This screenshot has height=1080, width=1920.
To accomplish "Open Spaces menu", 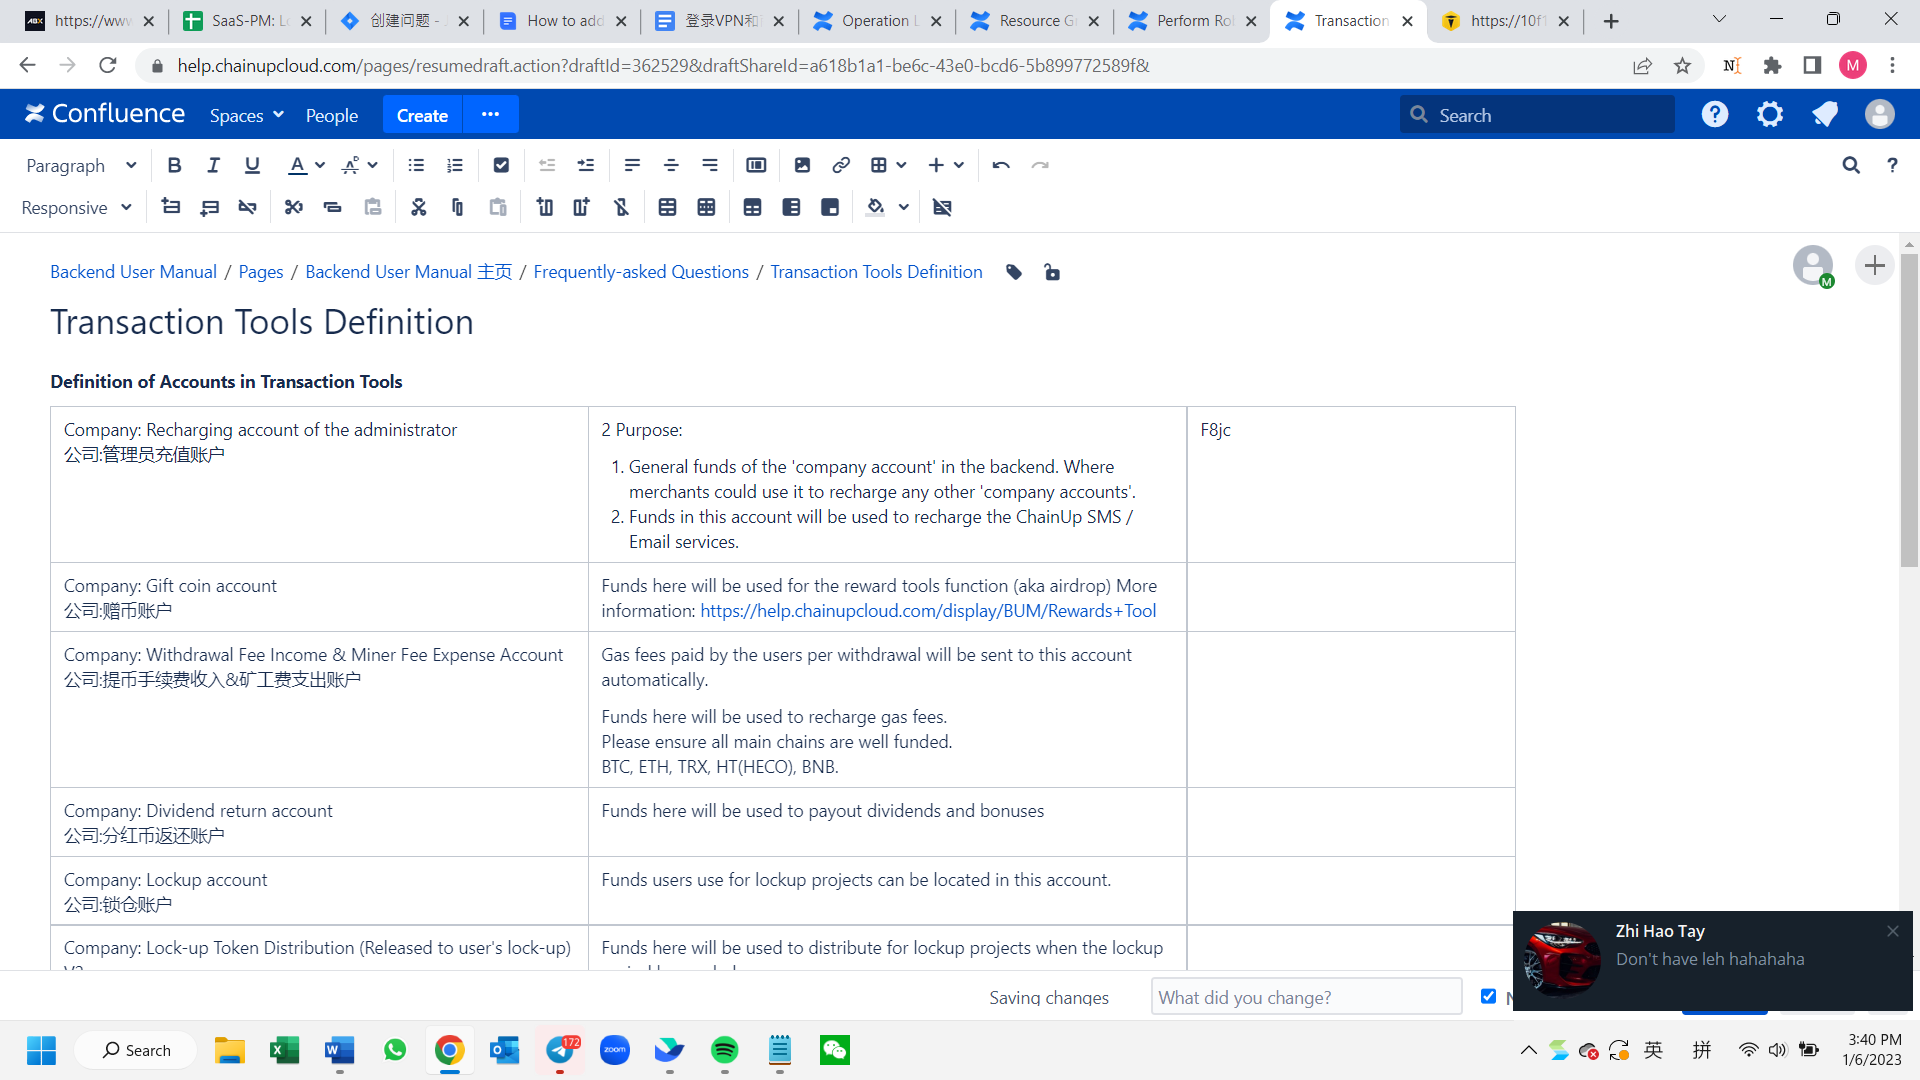I will [x=247, y=115].
